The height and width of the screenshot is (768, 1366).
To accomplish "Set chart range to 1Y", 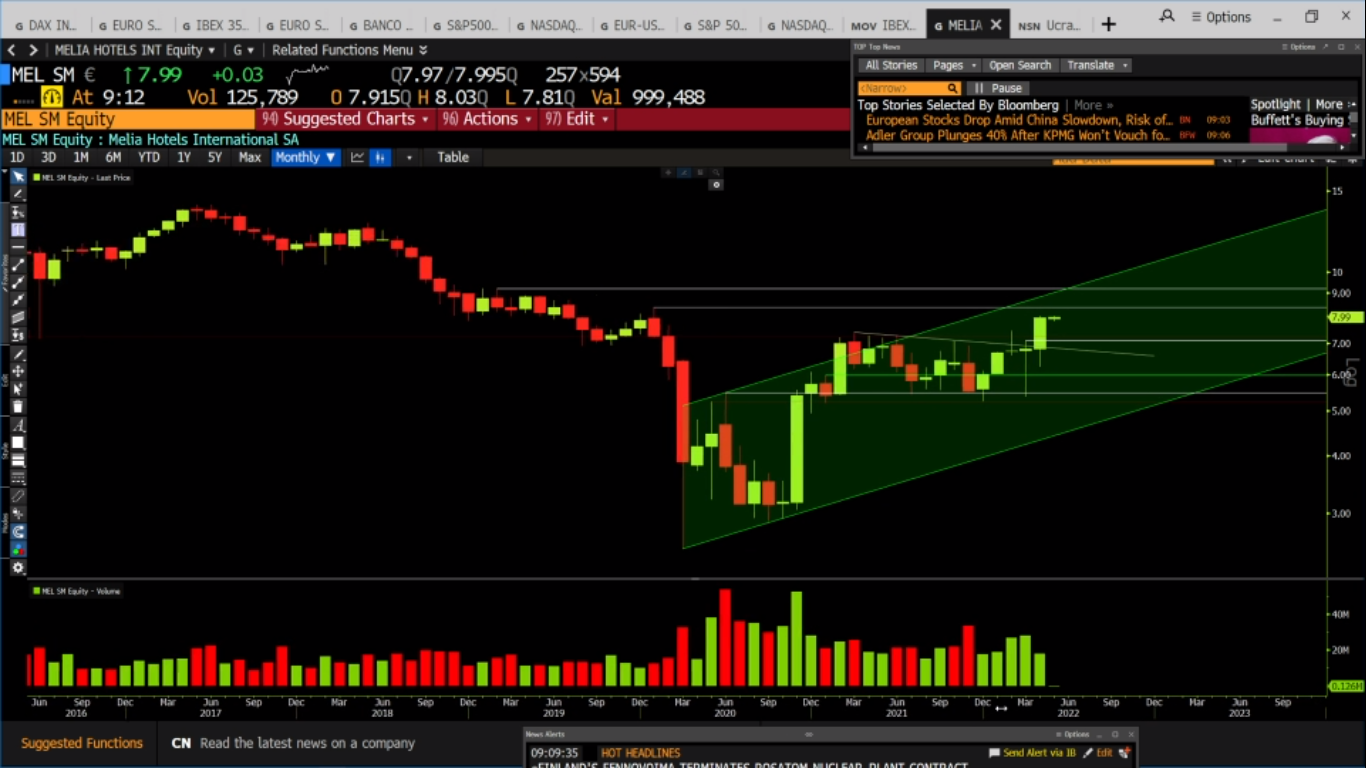I will click(184, 157).
